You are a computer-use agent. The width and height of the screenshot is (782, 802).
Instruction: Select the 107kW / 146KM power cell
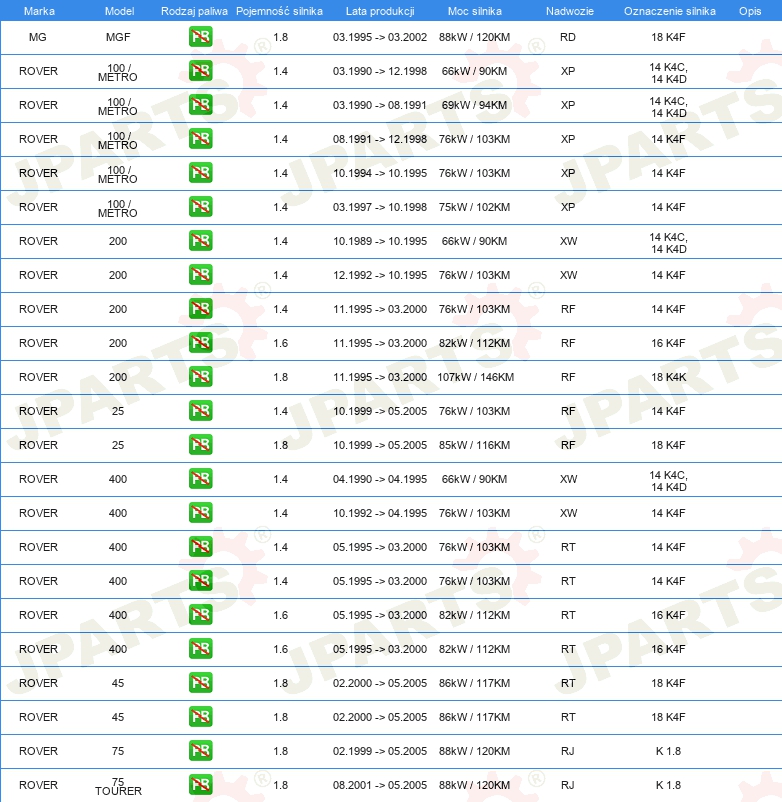tap(476, 377)
